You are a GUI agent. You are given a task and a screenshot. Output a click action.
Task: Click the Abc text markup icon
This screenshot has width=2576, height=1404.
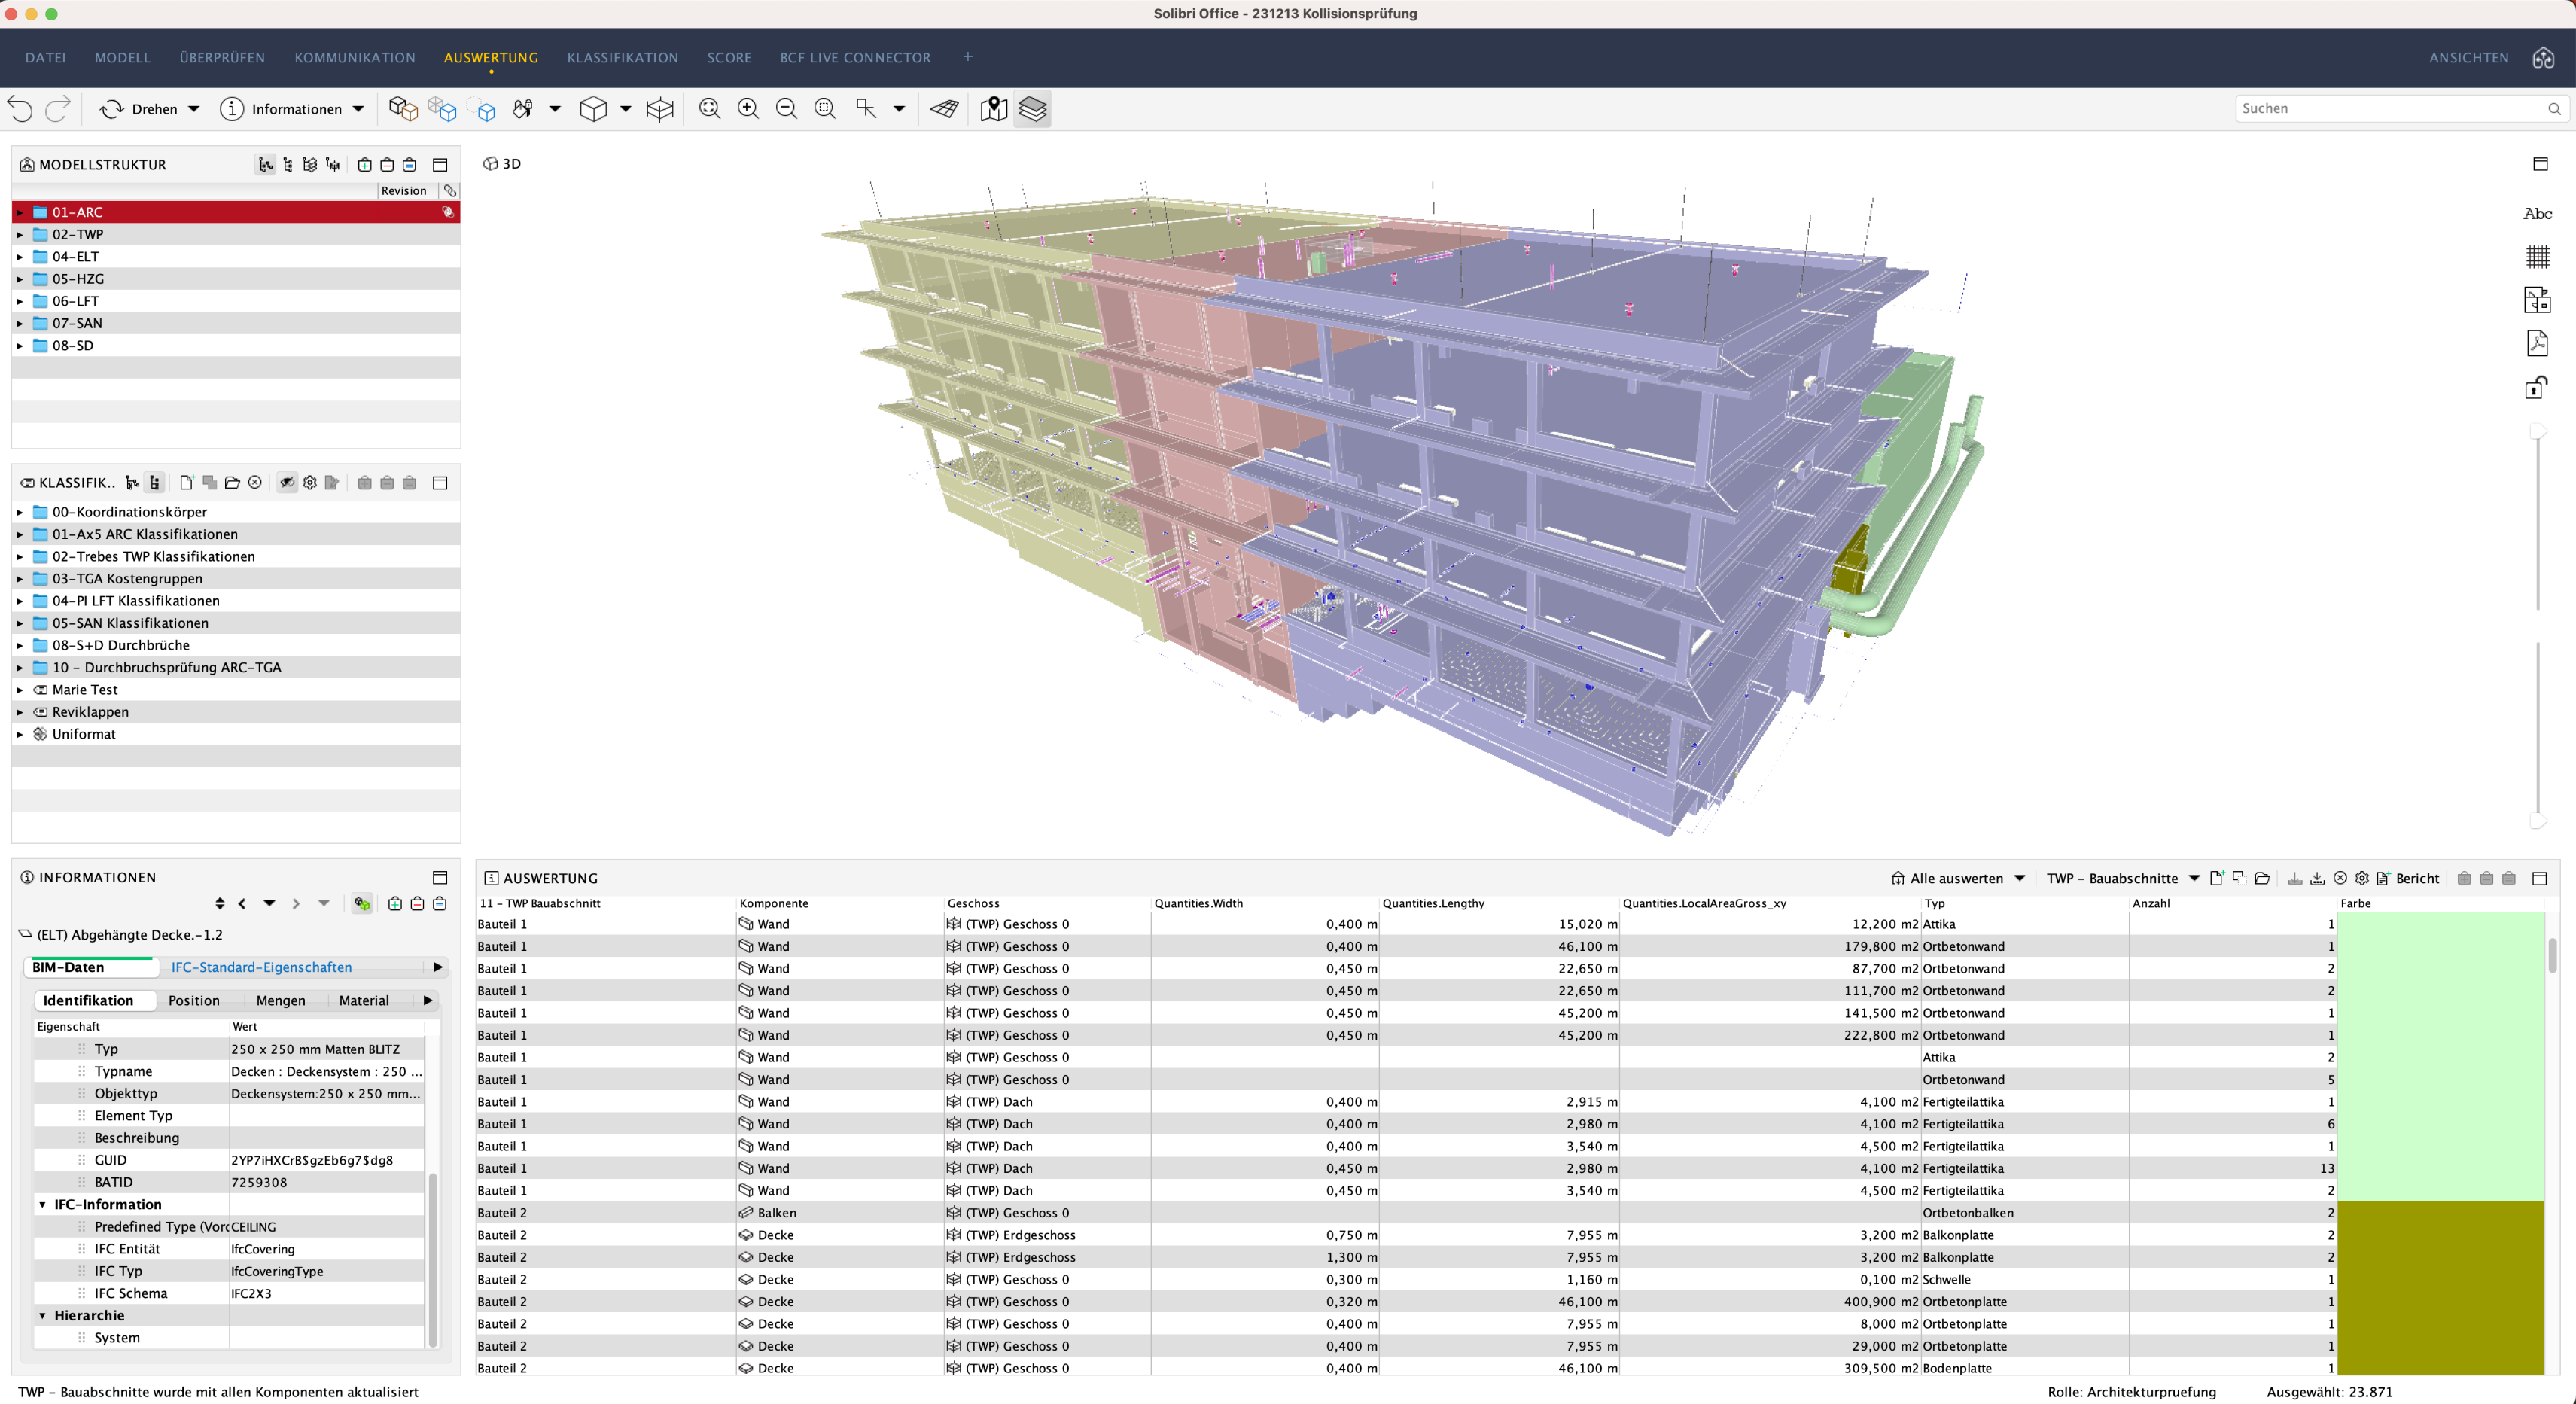[x=2537, y=213]
